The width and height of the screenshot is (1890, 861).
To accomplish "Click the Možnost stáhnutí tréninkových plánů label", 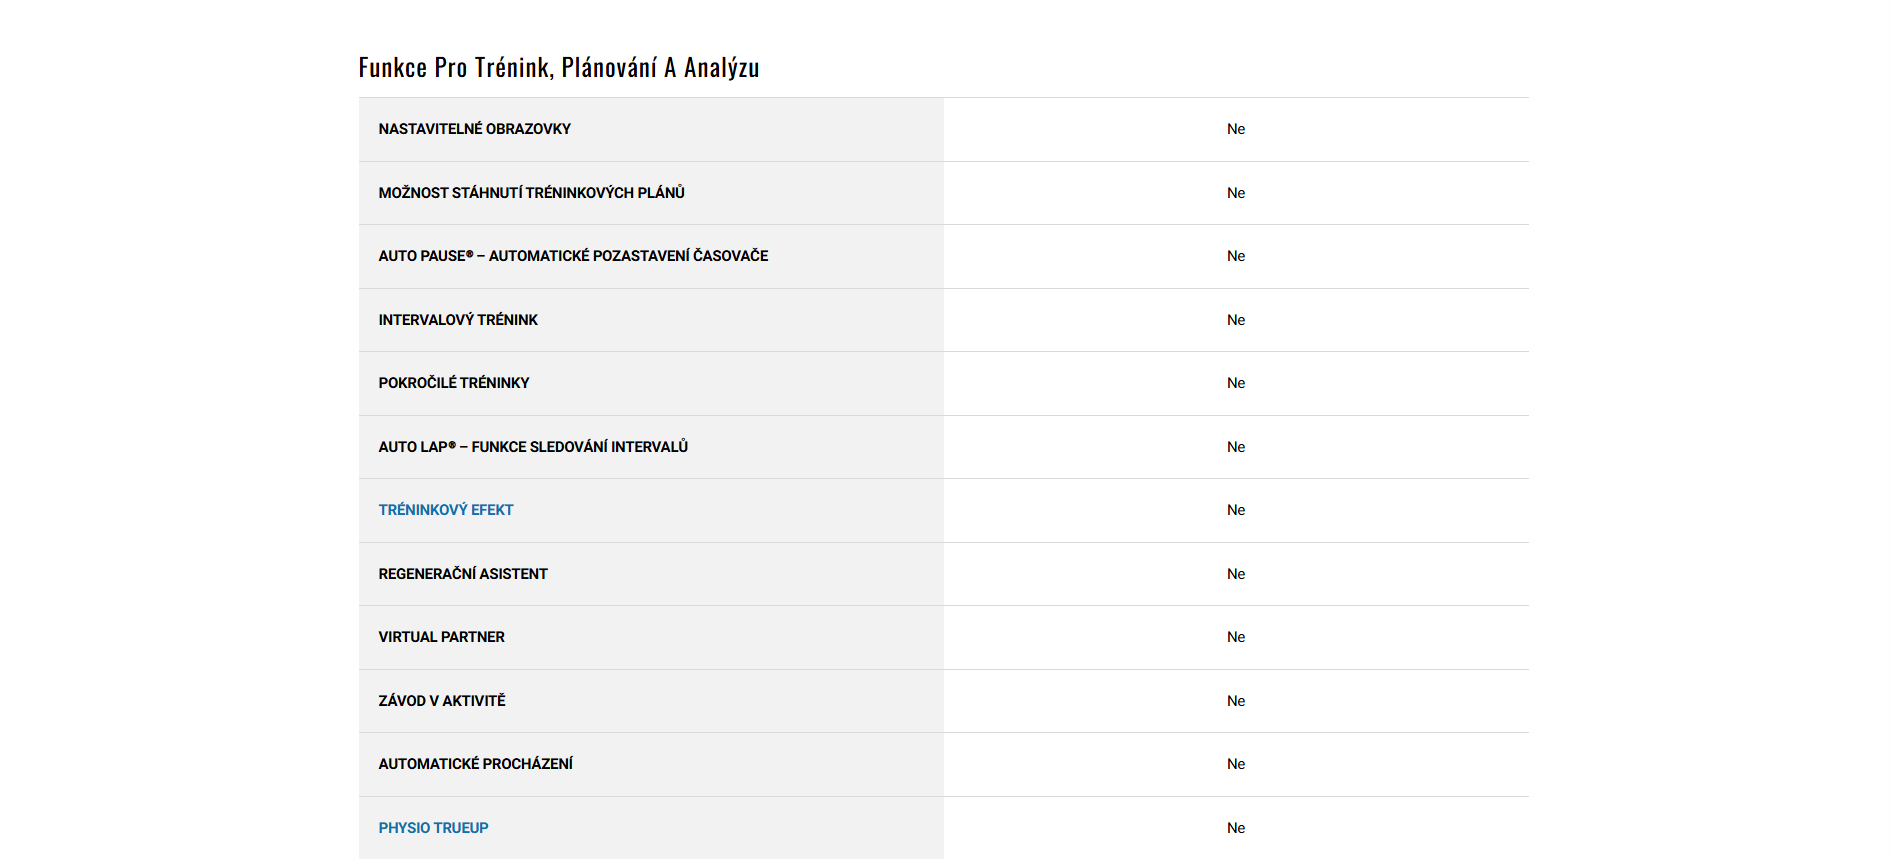I will (531, 193).
